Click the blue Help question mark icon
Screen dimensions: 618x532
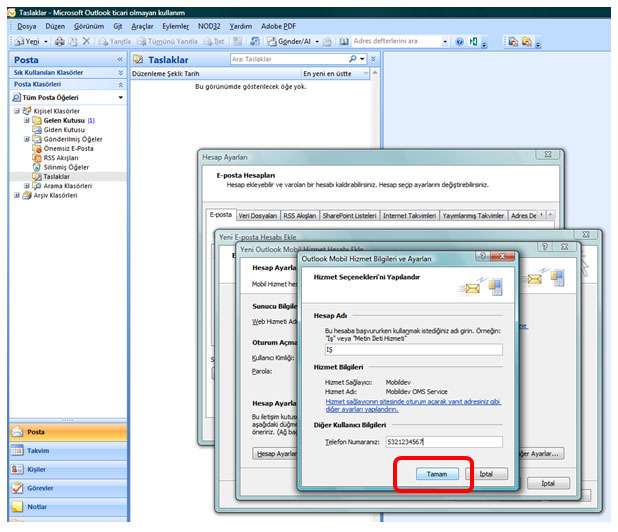pyautogui.click(x=460, y=41)
